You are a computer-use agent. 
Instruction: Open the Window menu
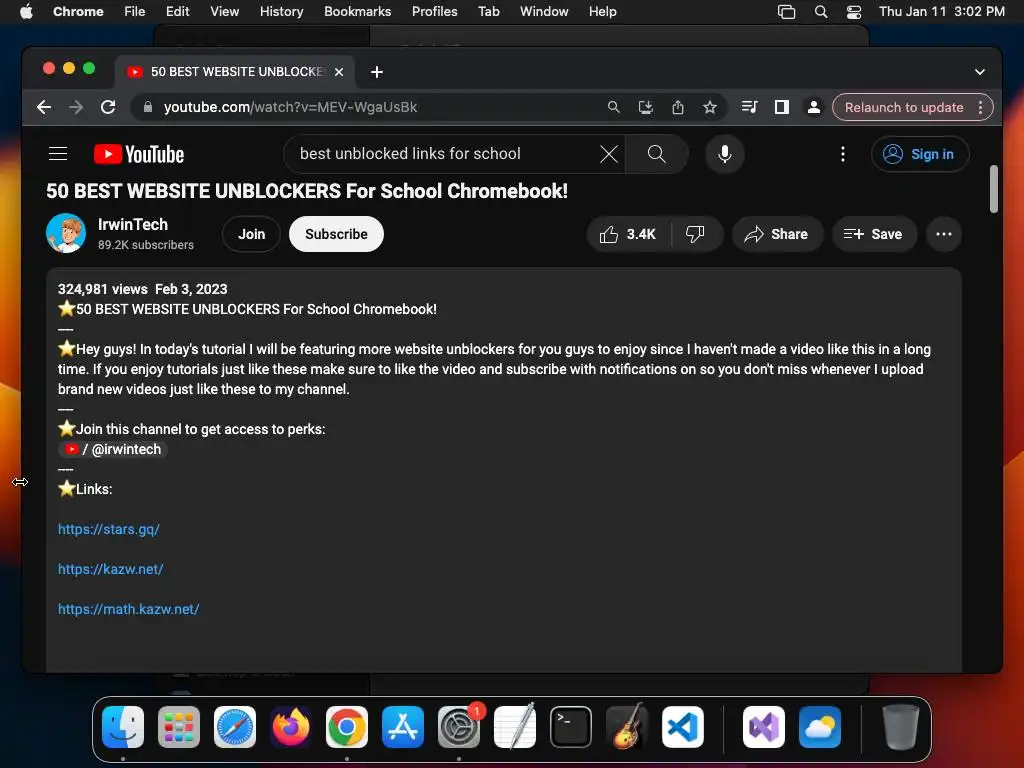point(544,12)
